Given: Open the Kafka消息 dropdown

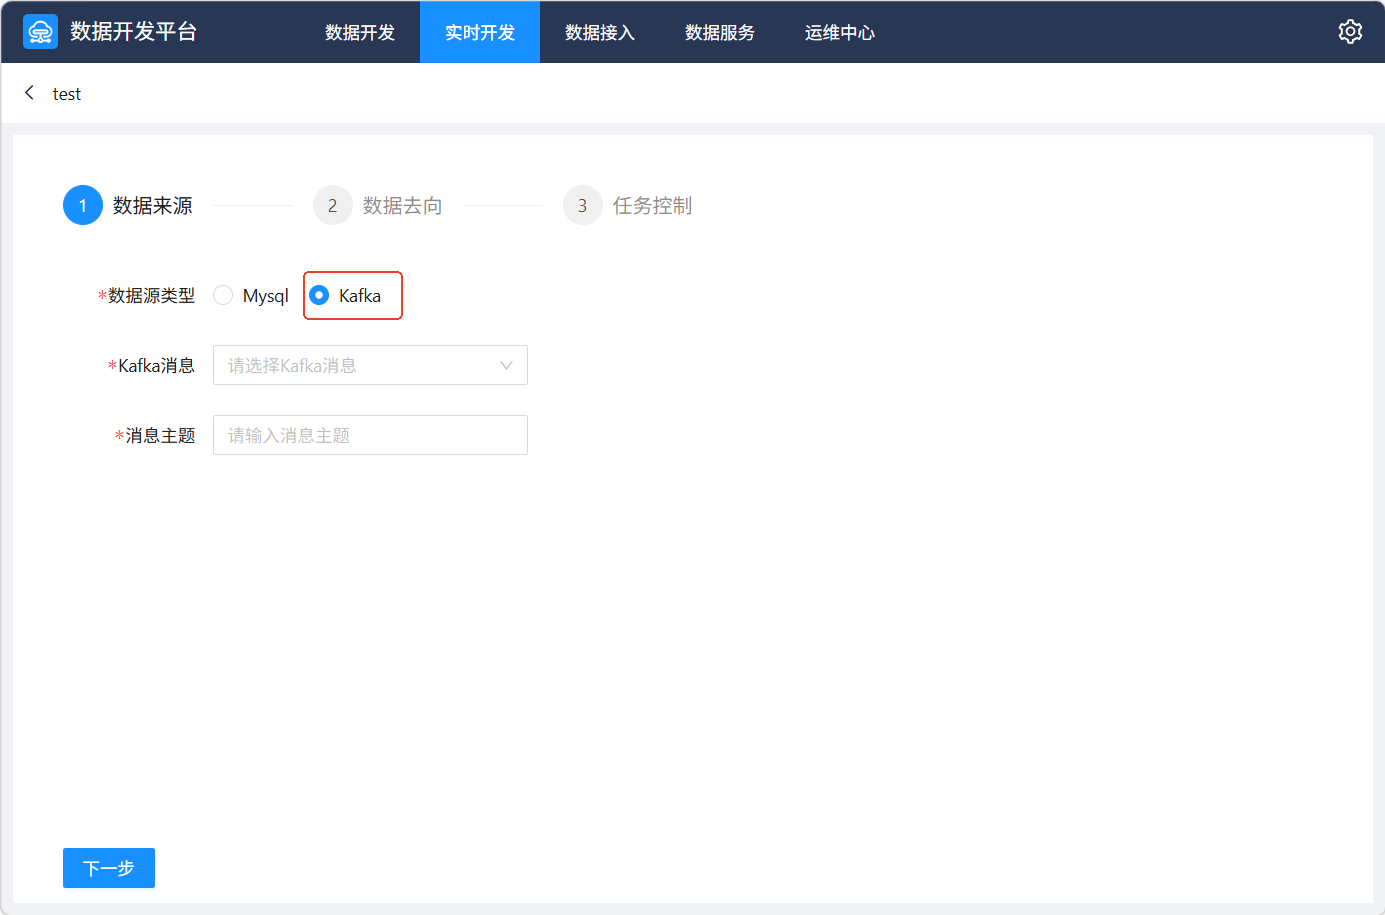Looking at the screenshot, I should point(360,365).
